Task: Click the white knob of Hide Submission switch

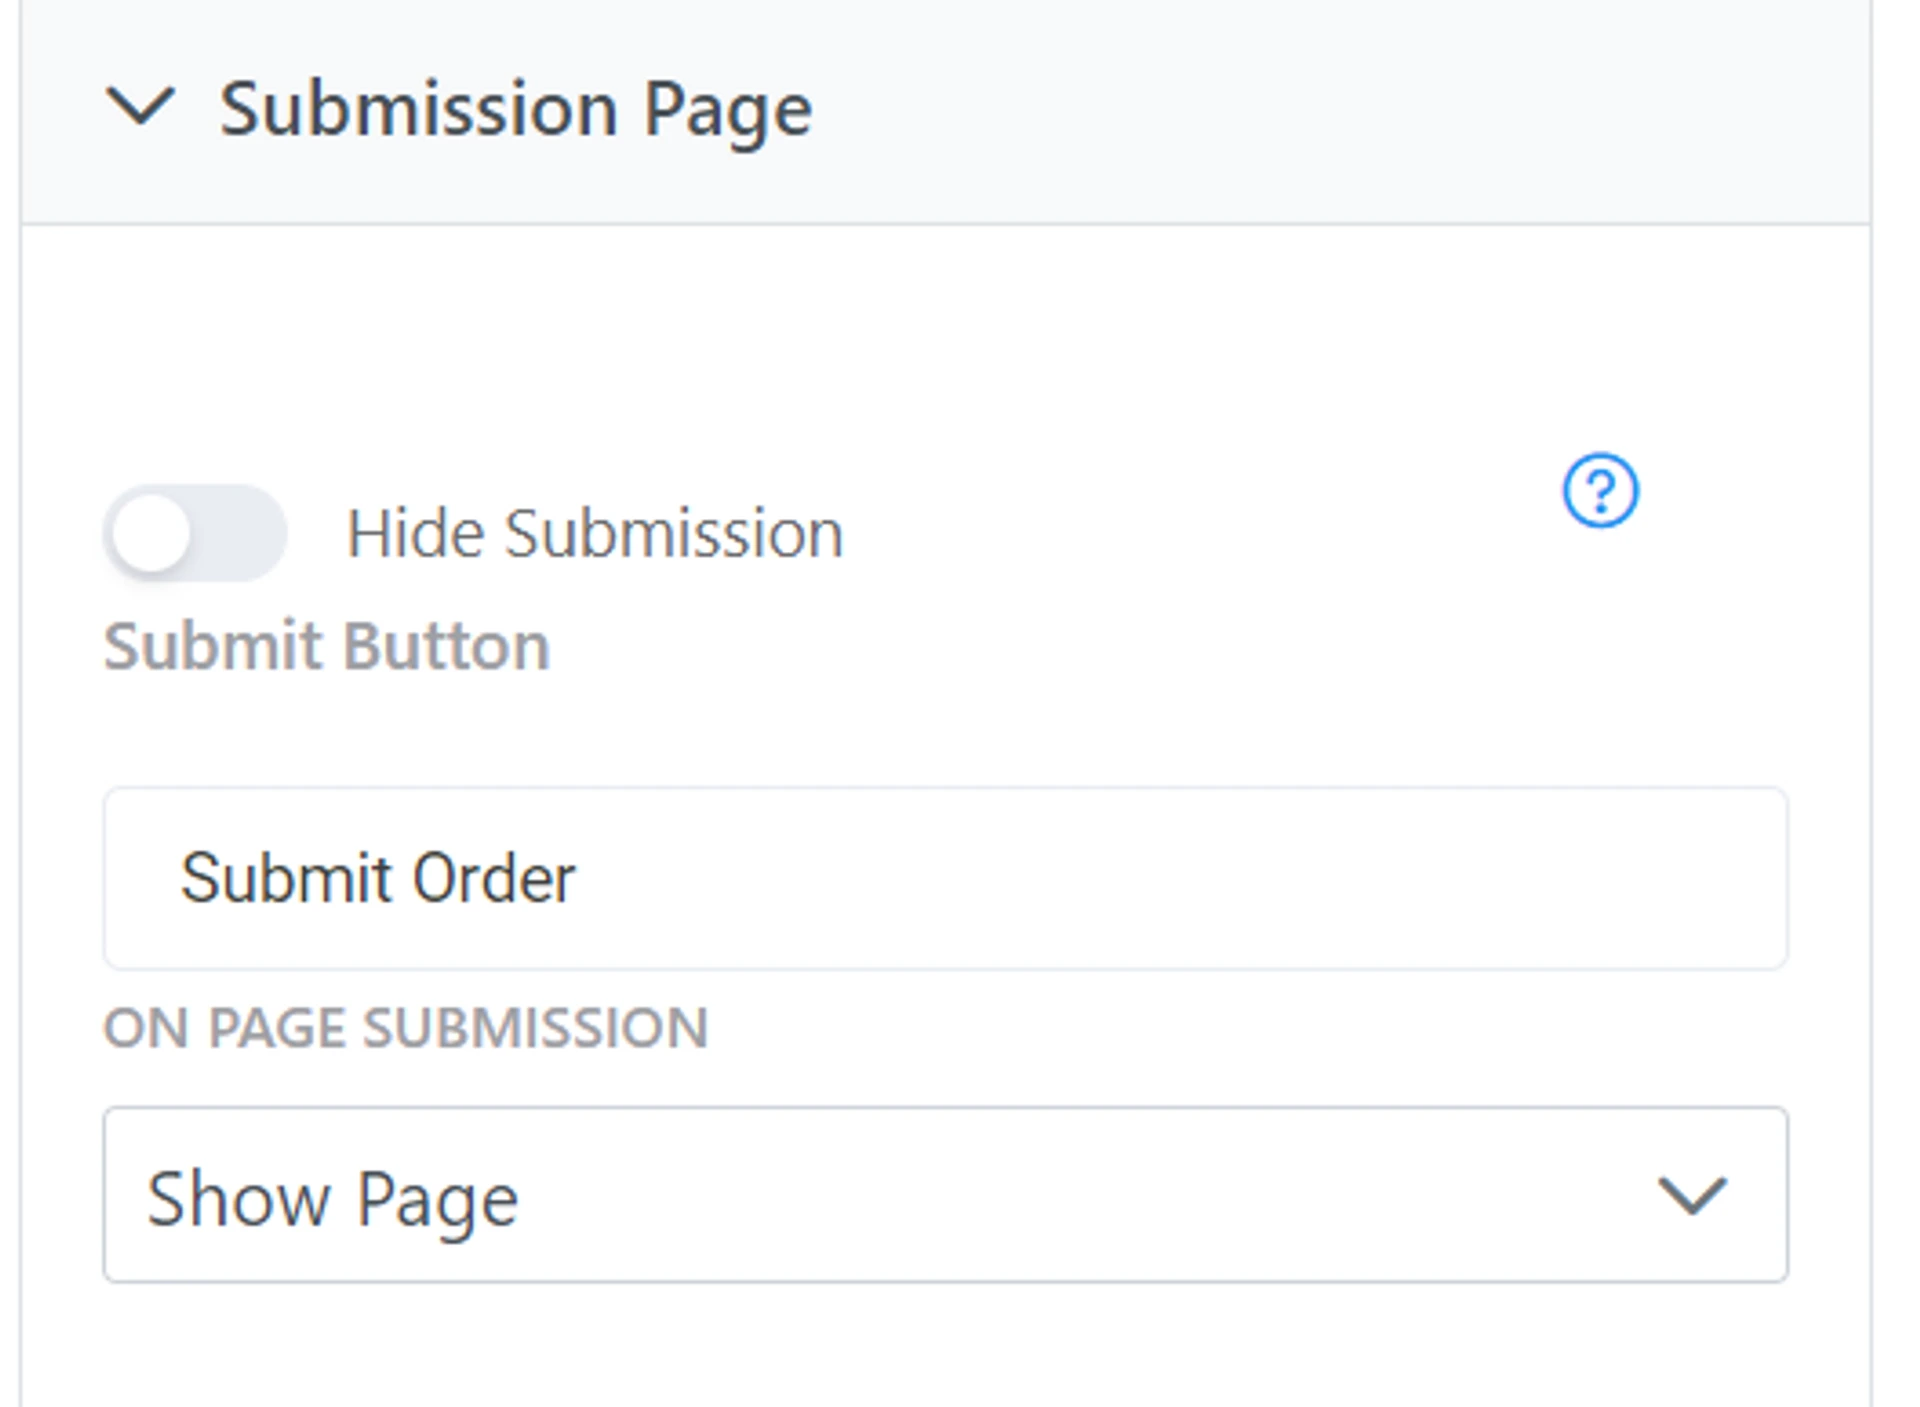Action: coord(152,534)
